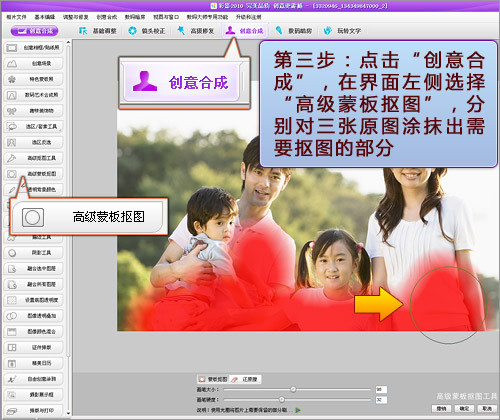Open the 数码暗房 menu in the menu bar
This screenshot has width=500, height=420.
point(135,17)
